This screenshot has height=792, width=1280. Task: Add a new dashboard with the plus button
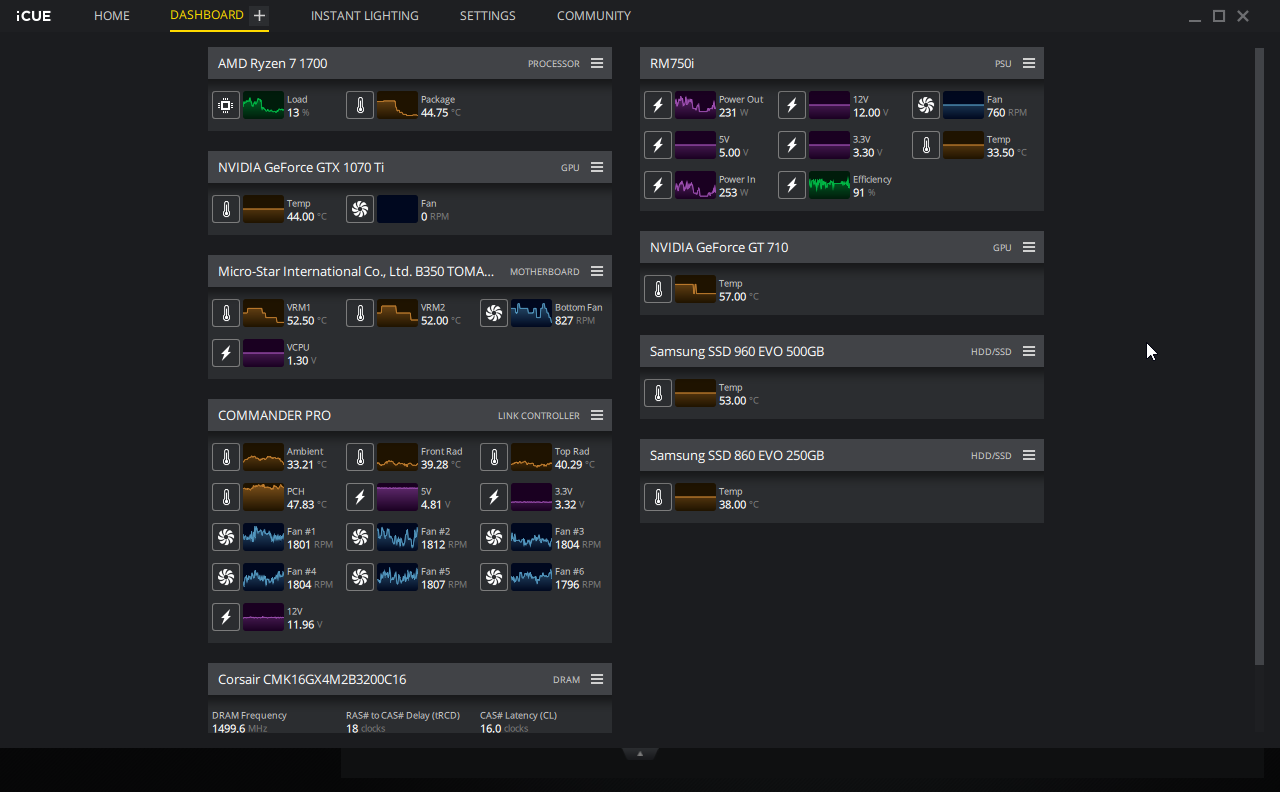point(259,15)
